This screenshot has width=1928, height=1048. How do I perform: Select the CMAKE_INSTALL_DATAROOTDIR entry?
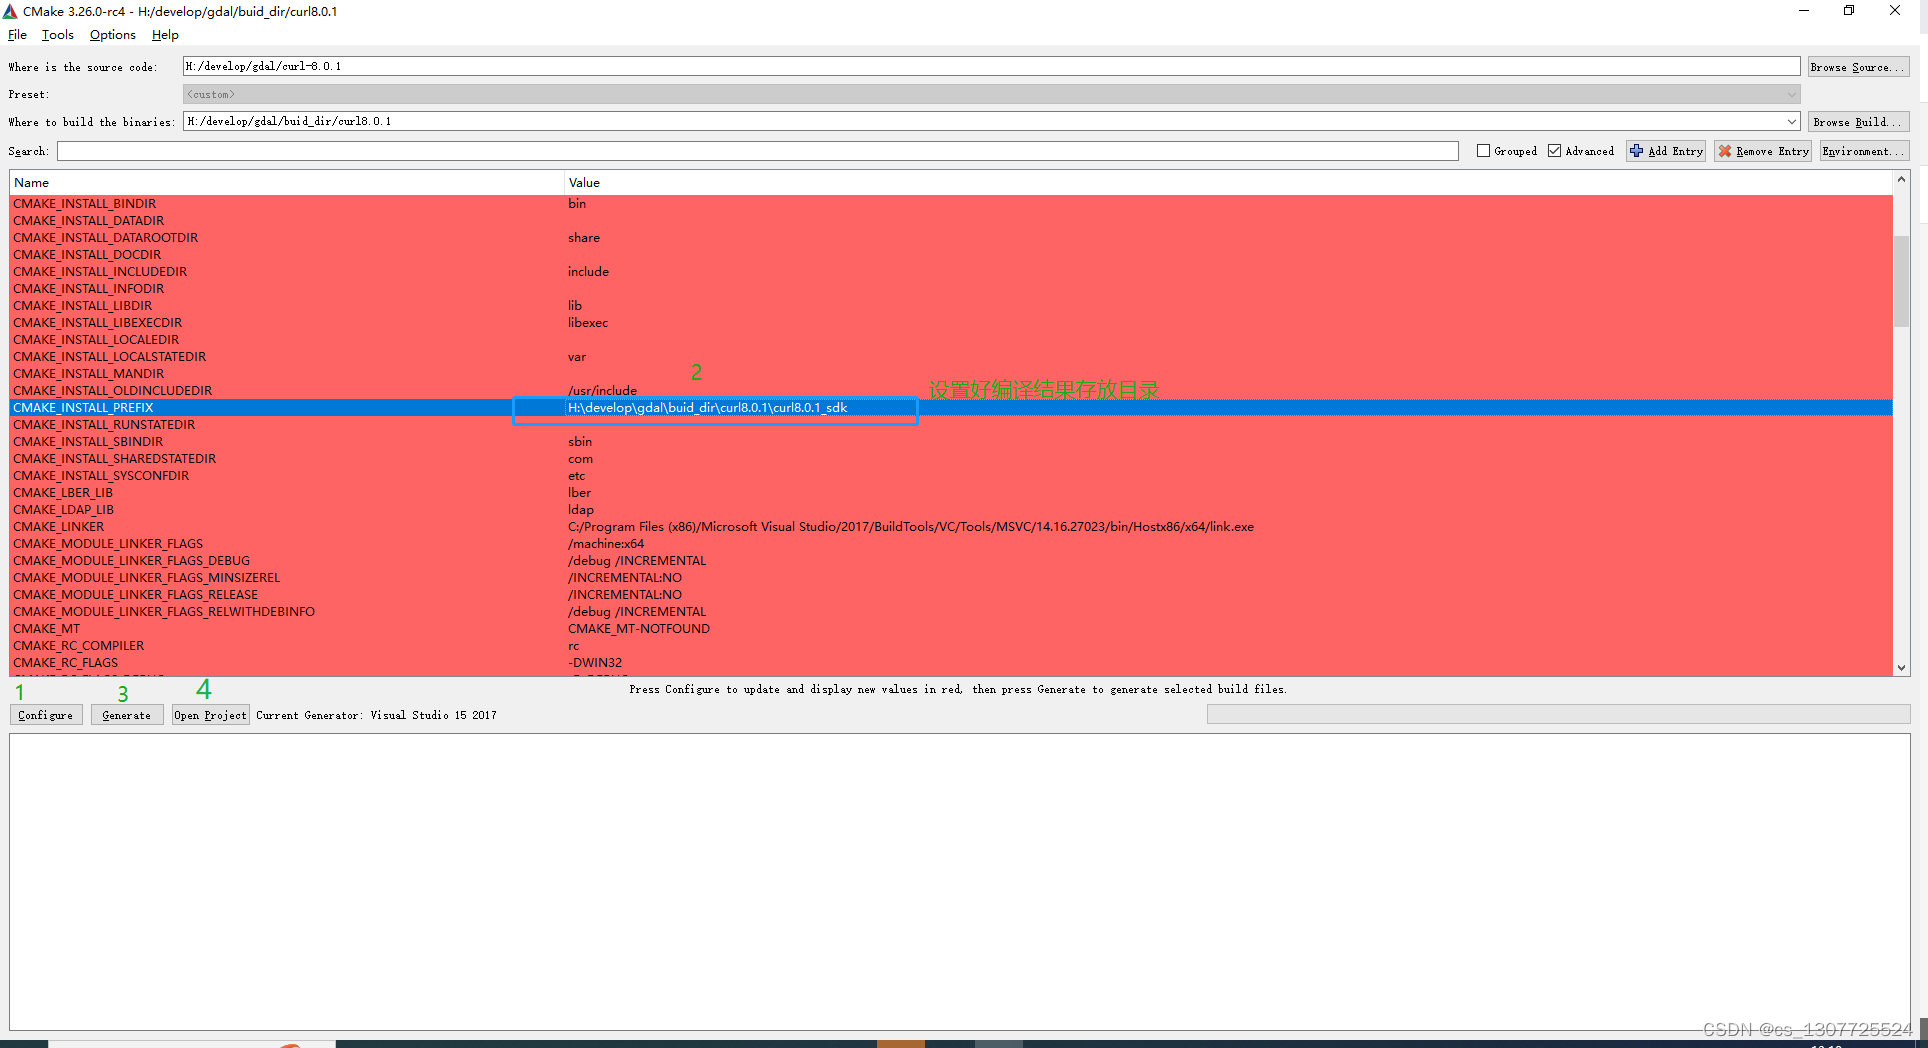coord(105,238)
